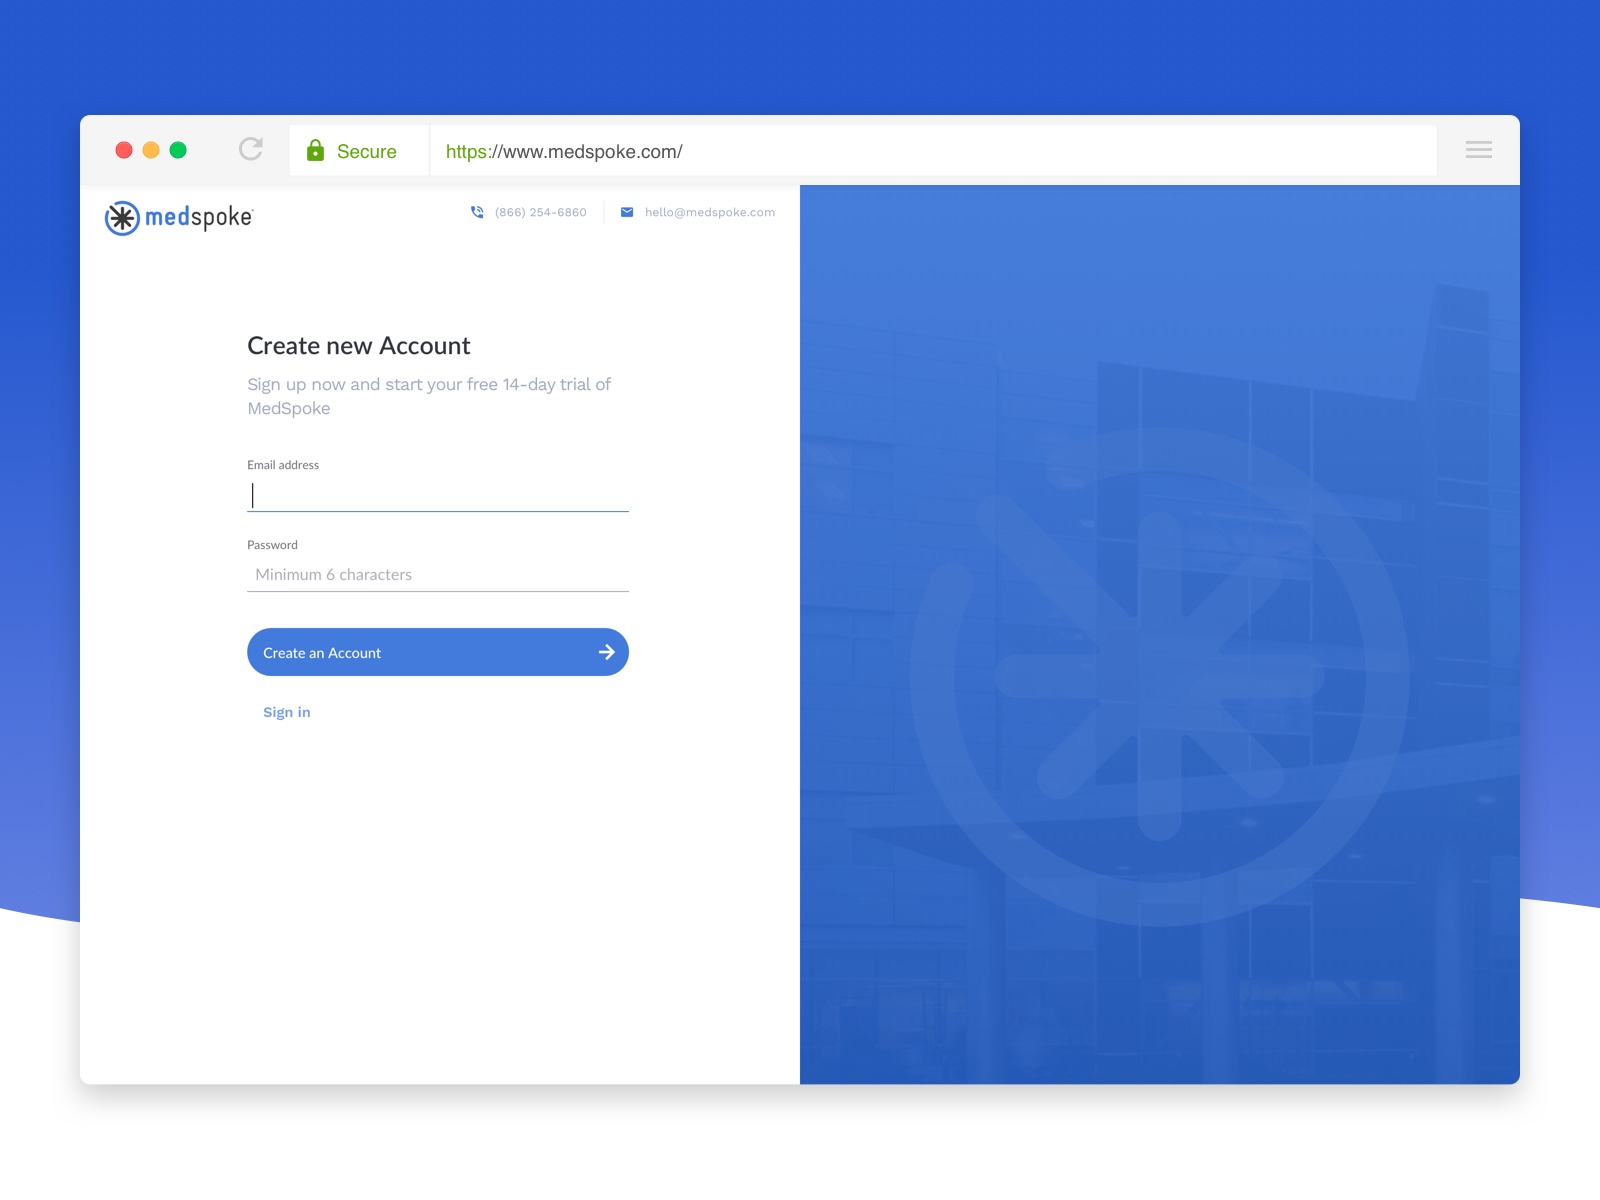The image size is (1600, 1200).
Task: Open the browser hamburger menu
Action: coord(1478,150)
